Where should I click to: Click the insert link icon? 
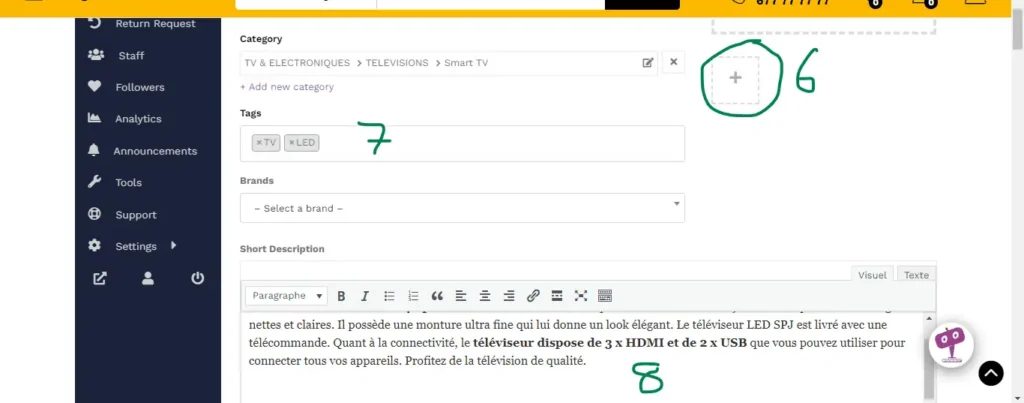pos(533,296)
